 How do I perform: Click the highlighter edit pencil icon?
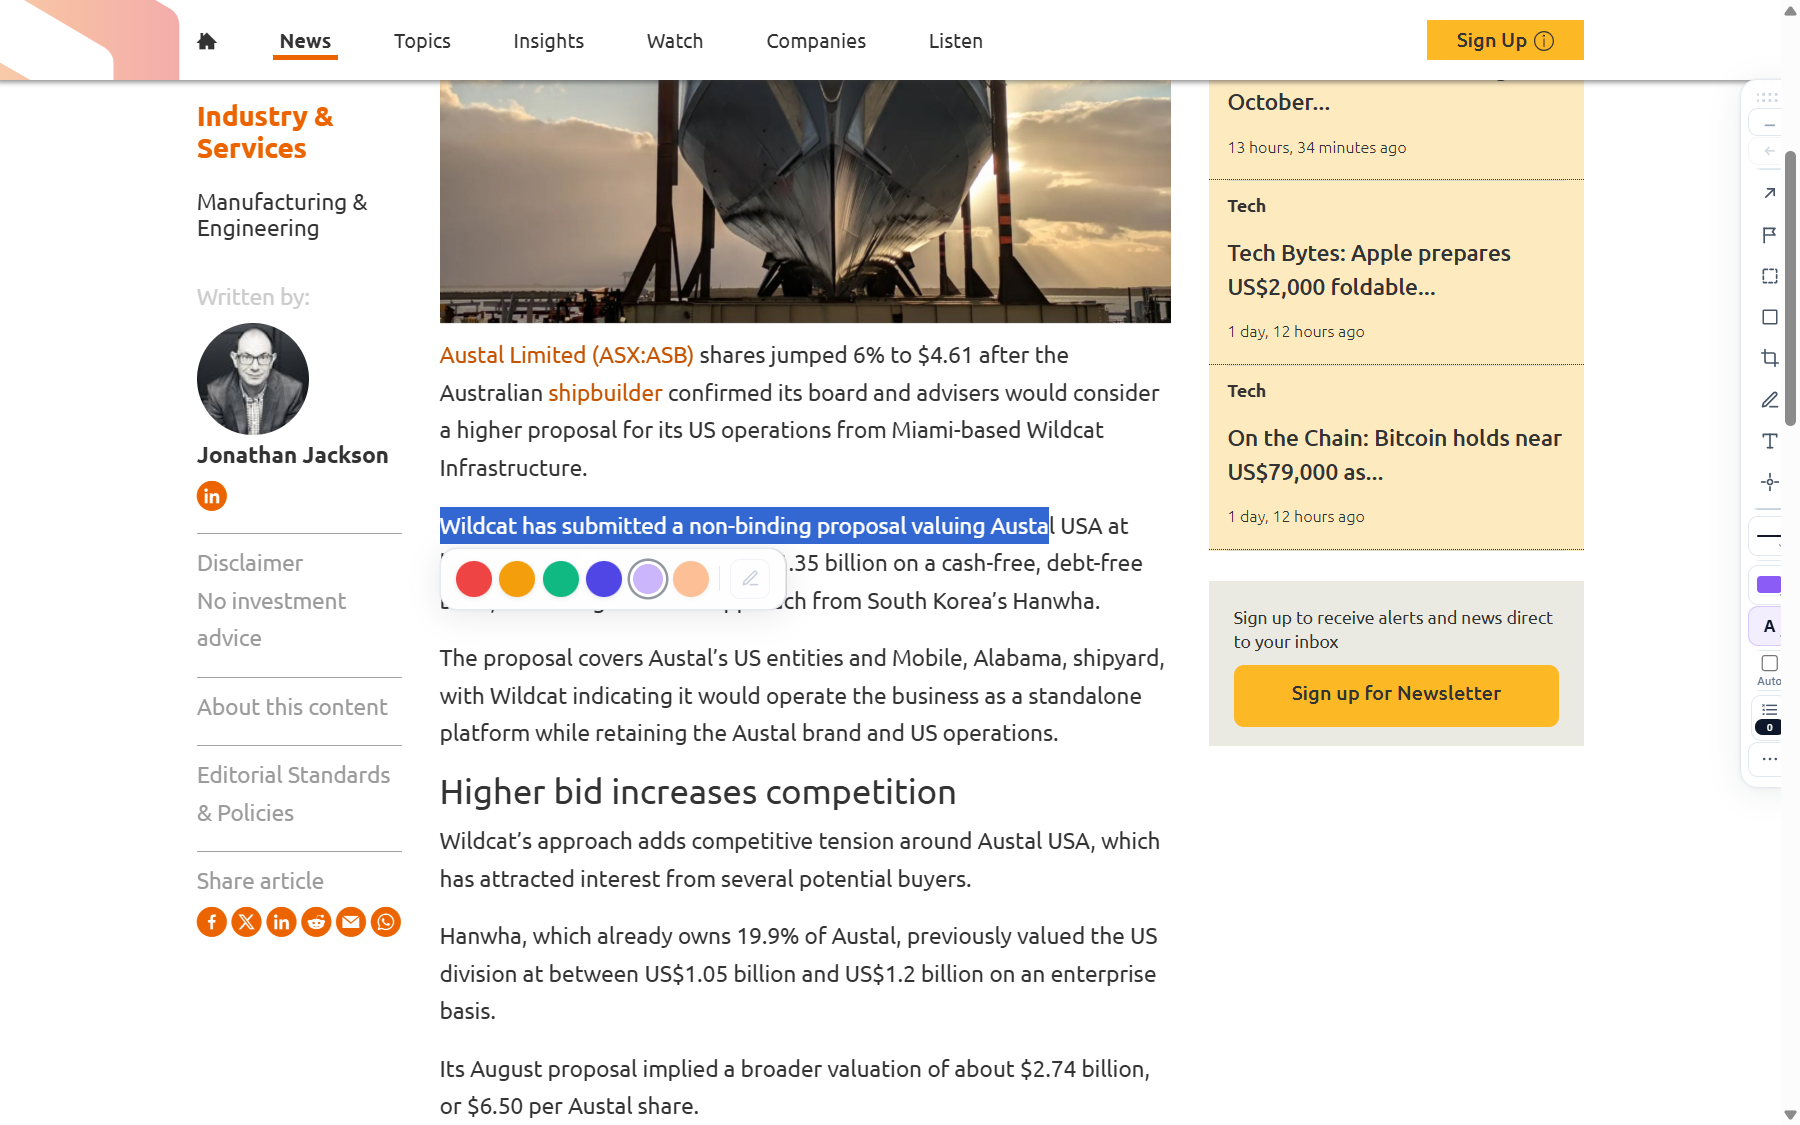click(750, 579)
